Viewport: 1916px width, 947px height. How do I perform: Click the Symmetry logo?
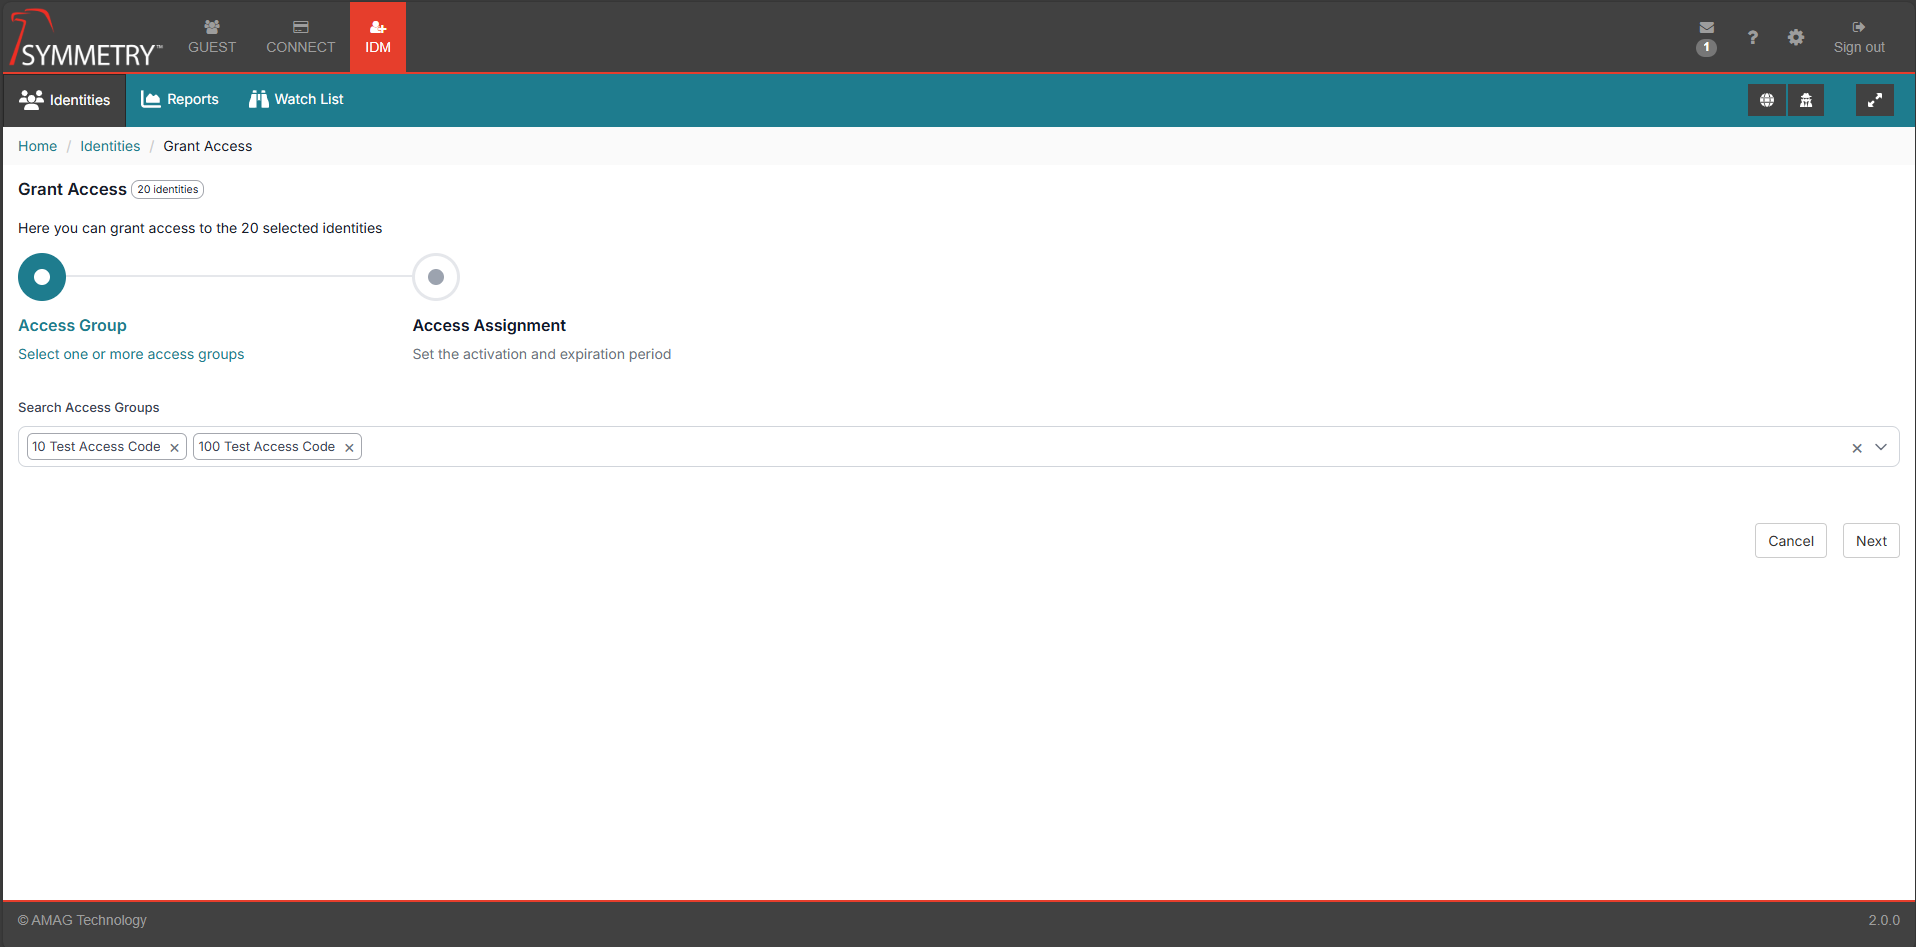pos(85,40)
